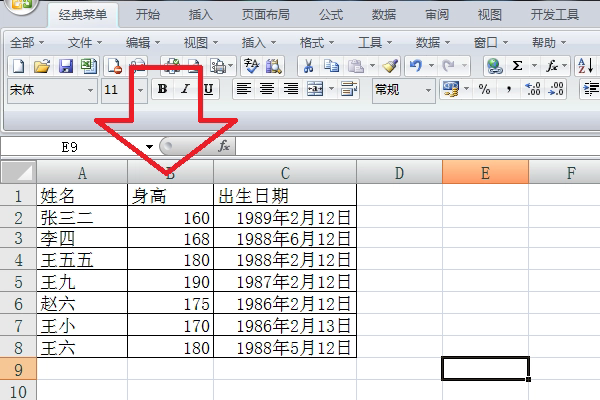This screenshot has width=600, height=400.
Task: Insert a hyperlink with globe icon
Action: [x=494, y=66]
